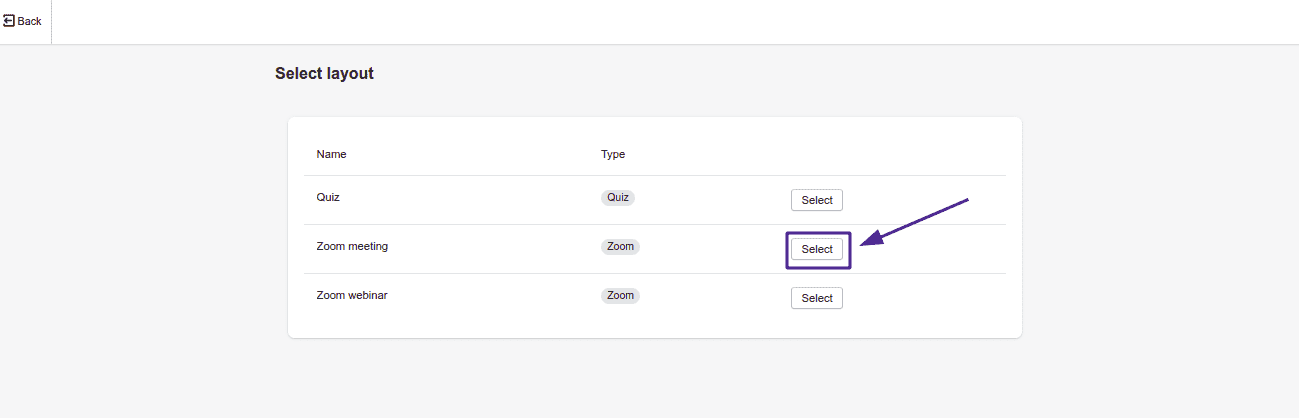The height and width of the screenshot is (418, 1299).
Task: Click the vertical divider beside Back
Action: click(51, 21)
